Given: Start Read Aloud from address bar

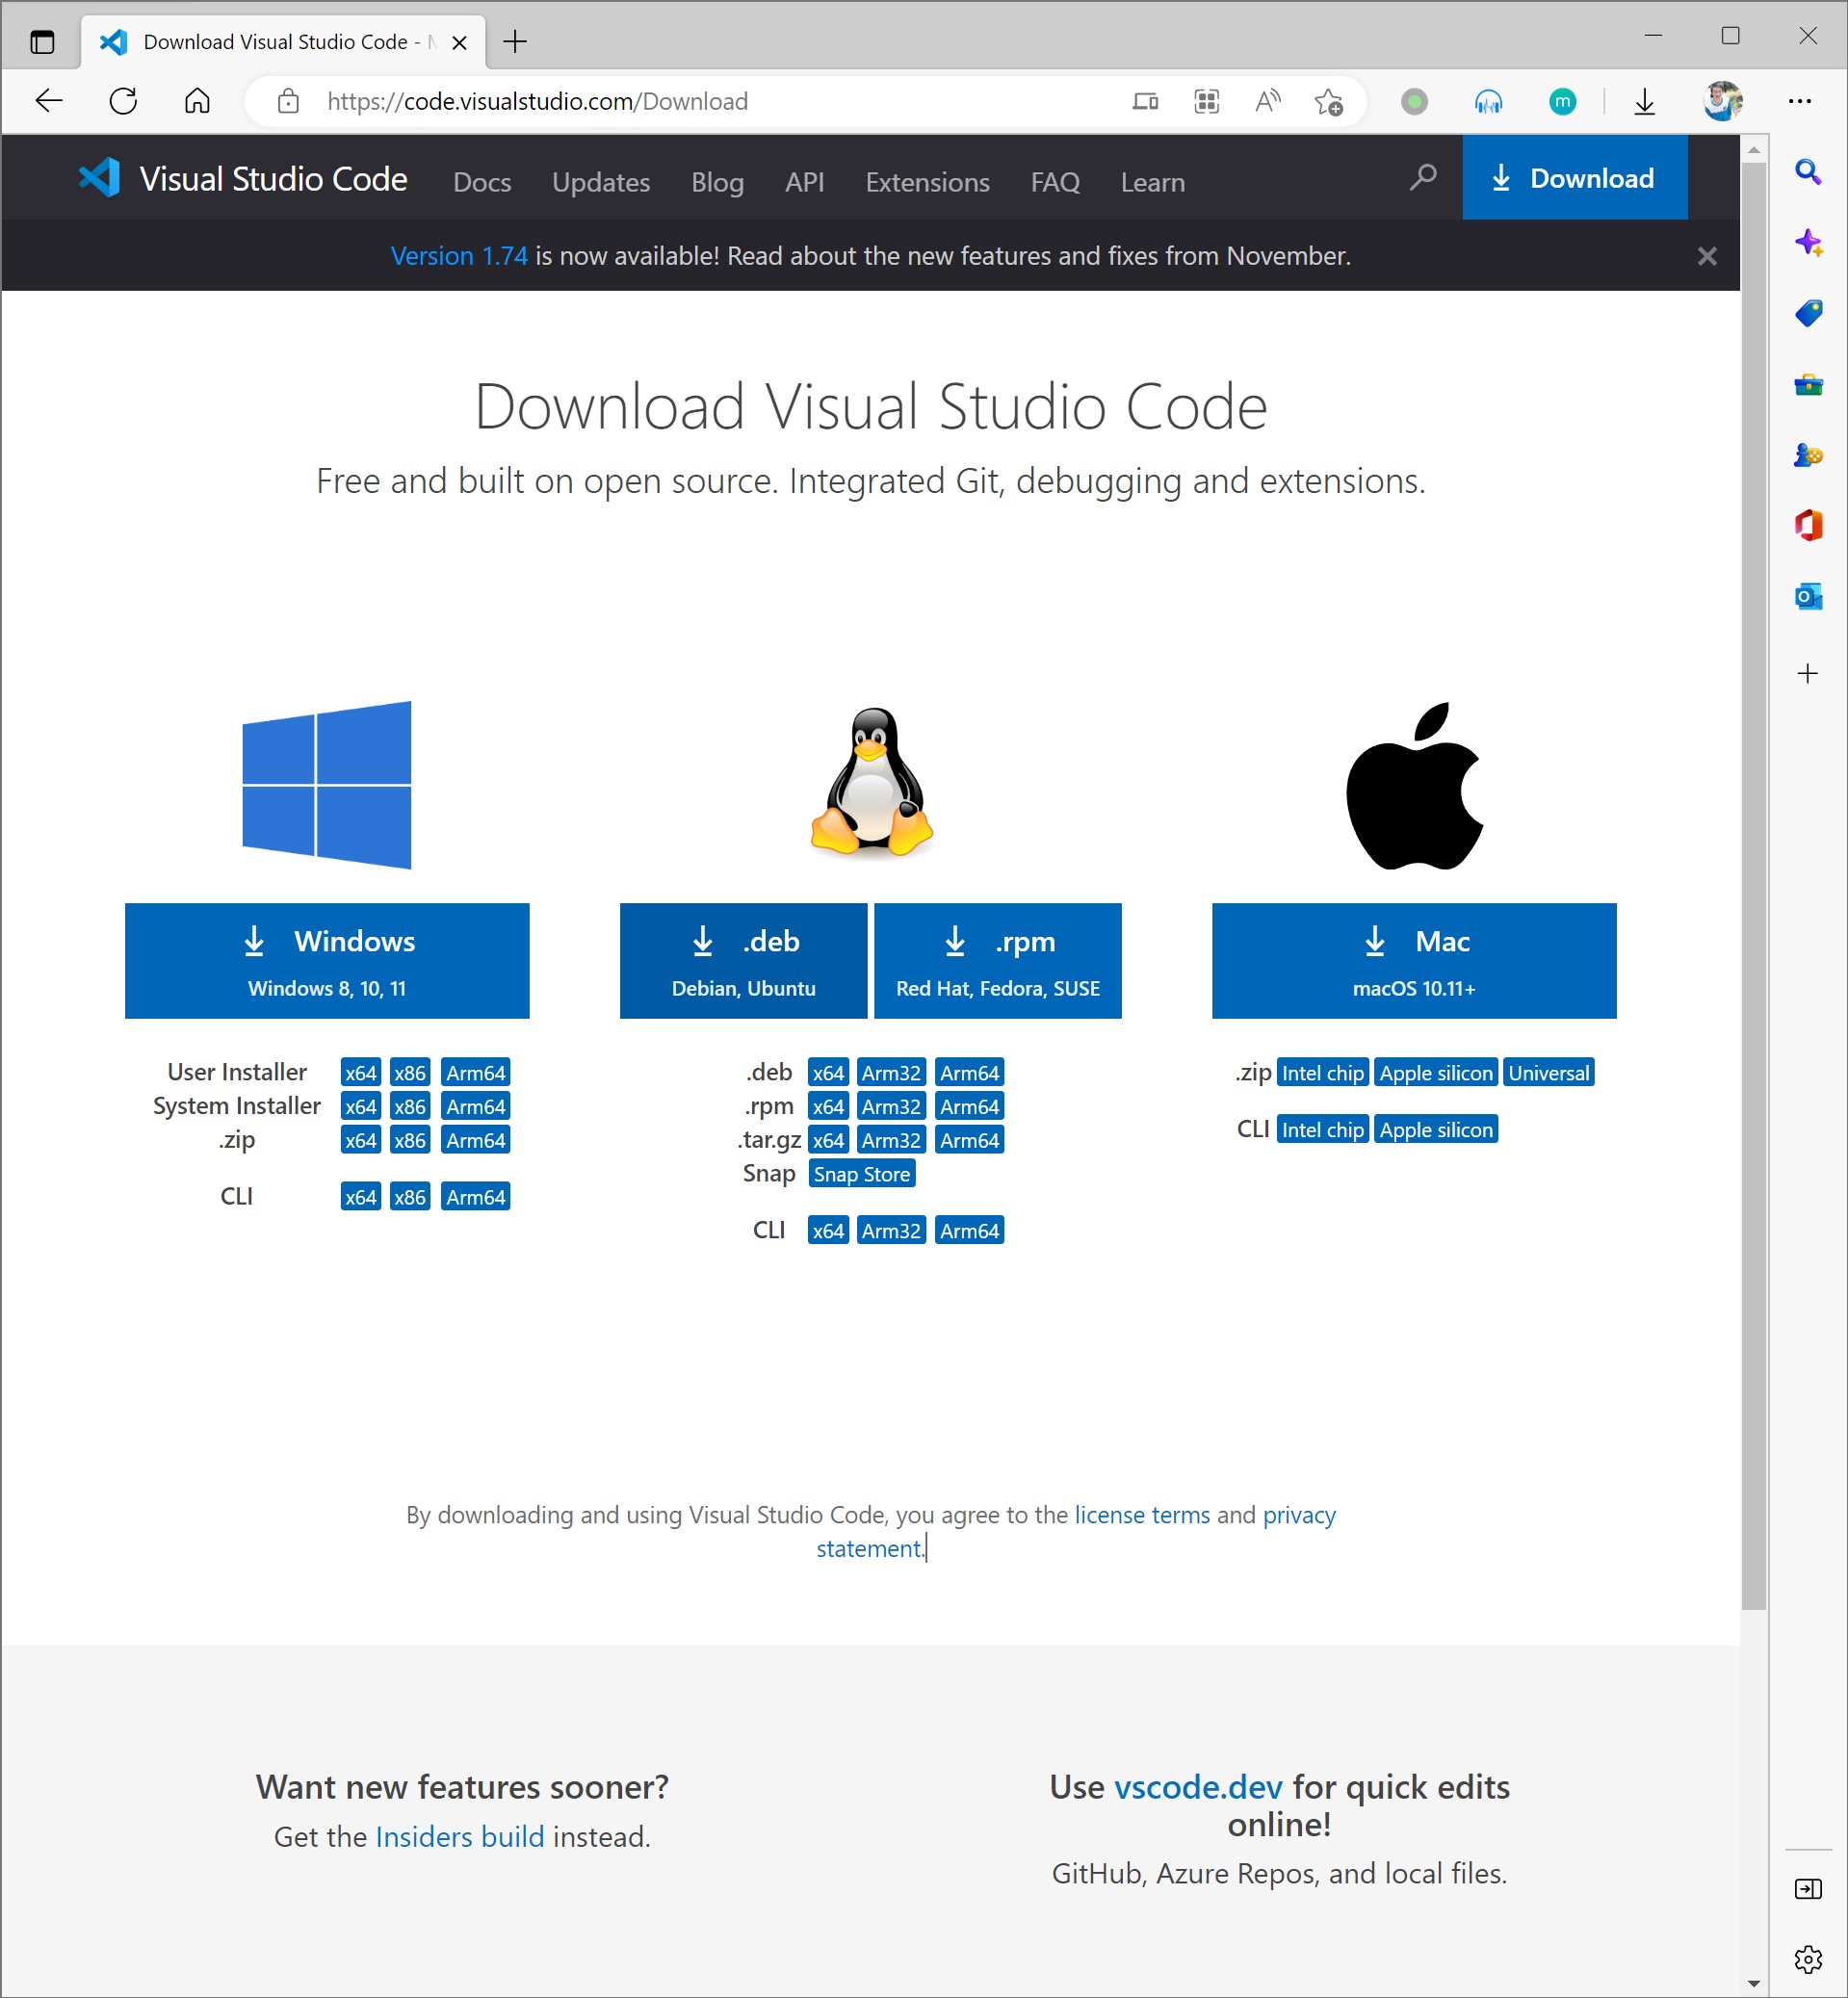Looking at the screenshot, I should point(1268,101).
